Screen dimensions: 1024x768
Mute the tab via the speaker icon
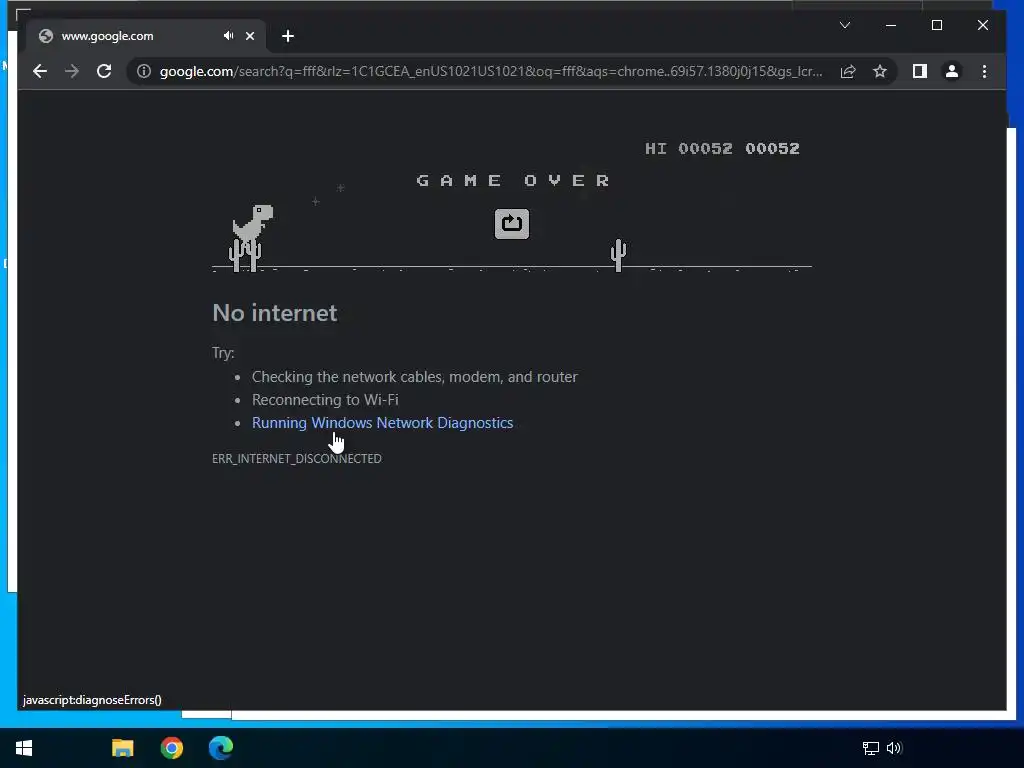click(228, 36)
